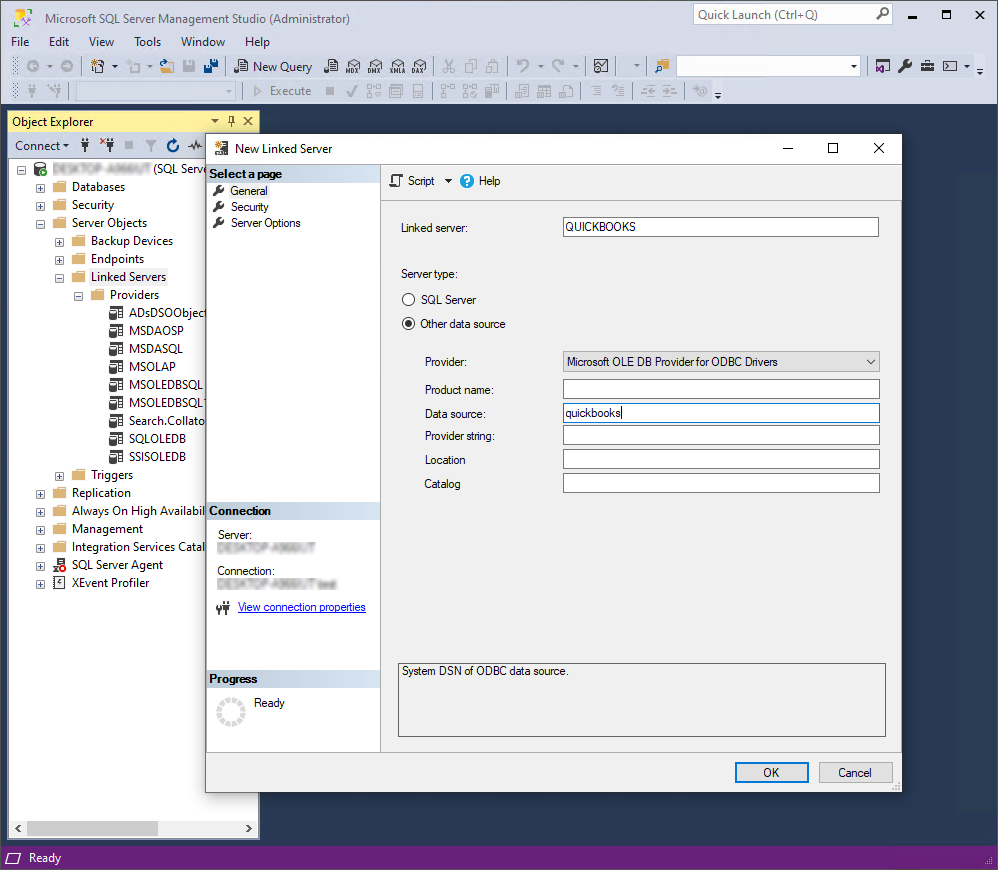Open the Tools menu
Screen dimensions: 998x870
(147, 41)
